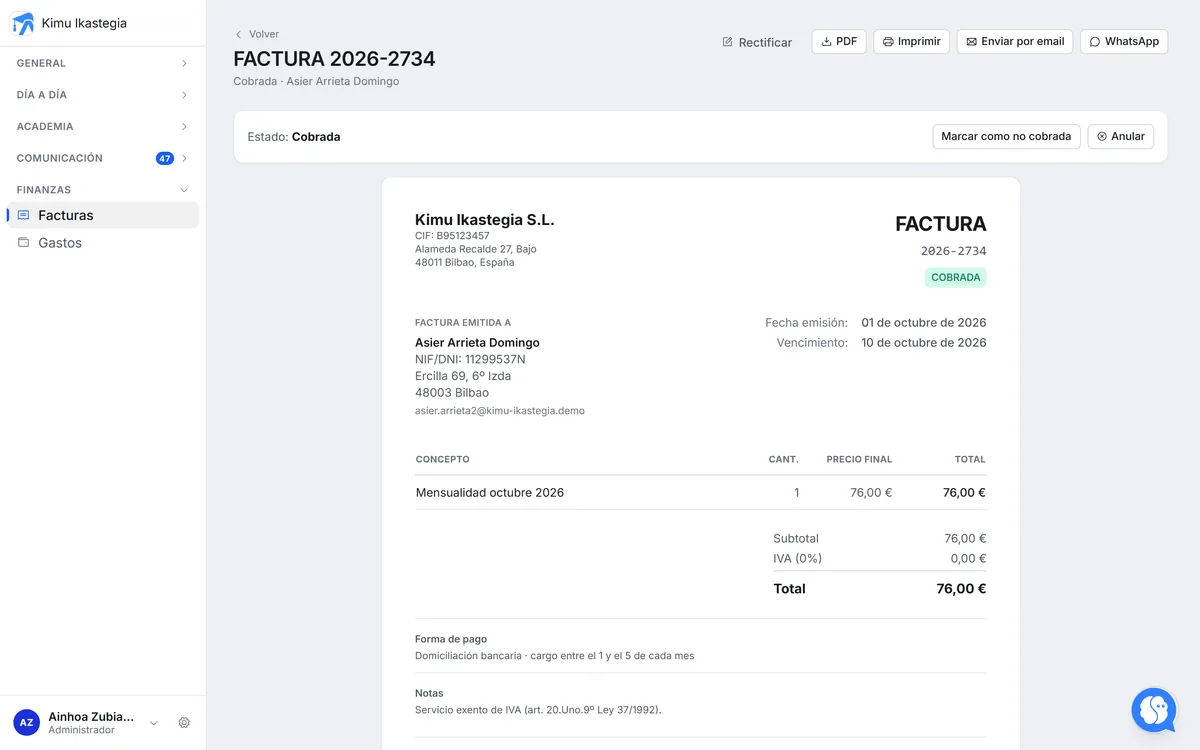Expand the ACADEMIA section
This screenshot has width=1200, height=750.
point(103,127)
